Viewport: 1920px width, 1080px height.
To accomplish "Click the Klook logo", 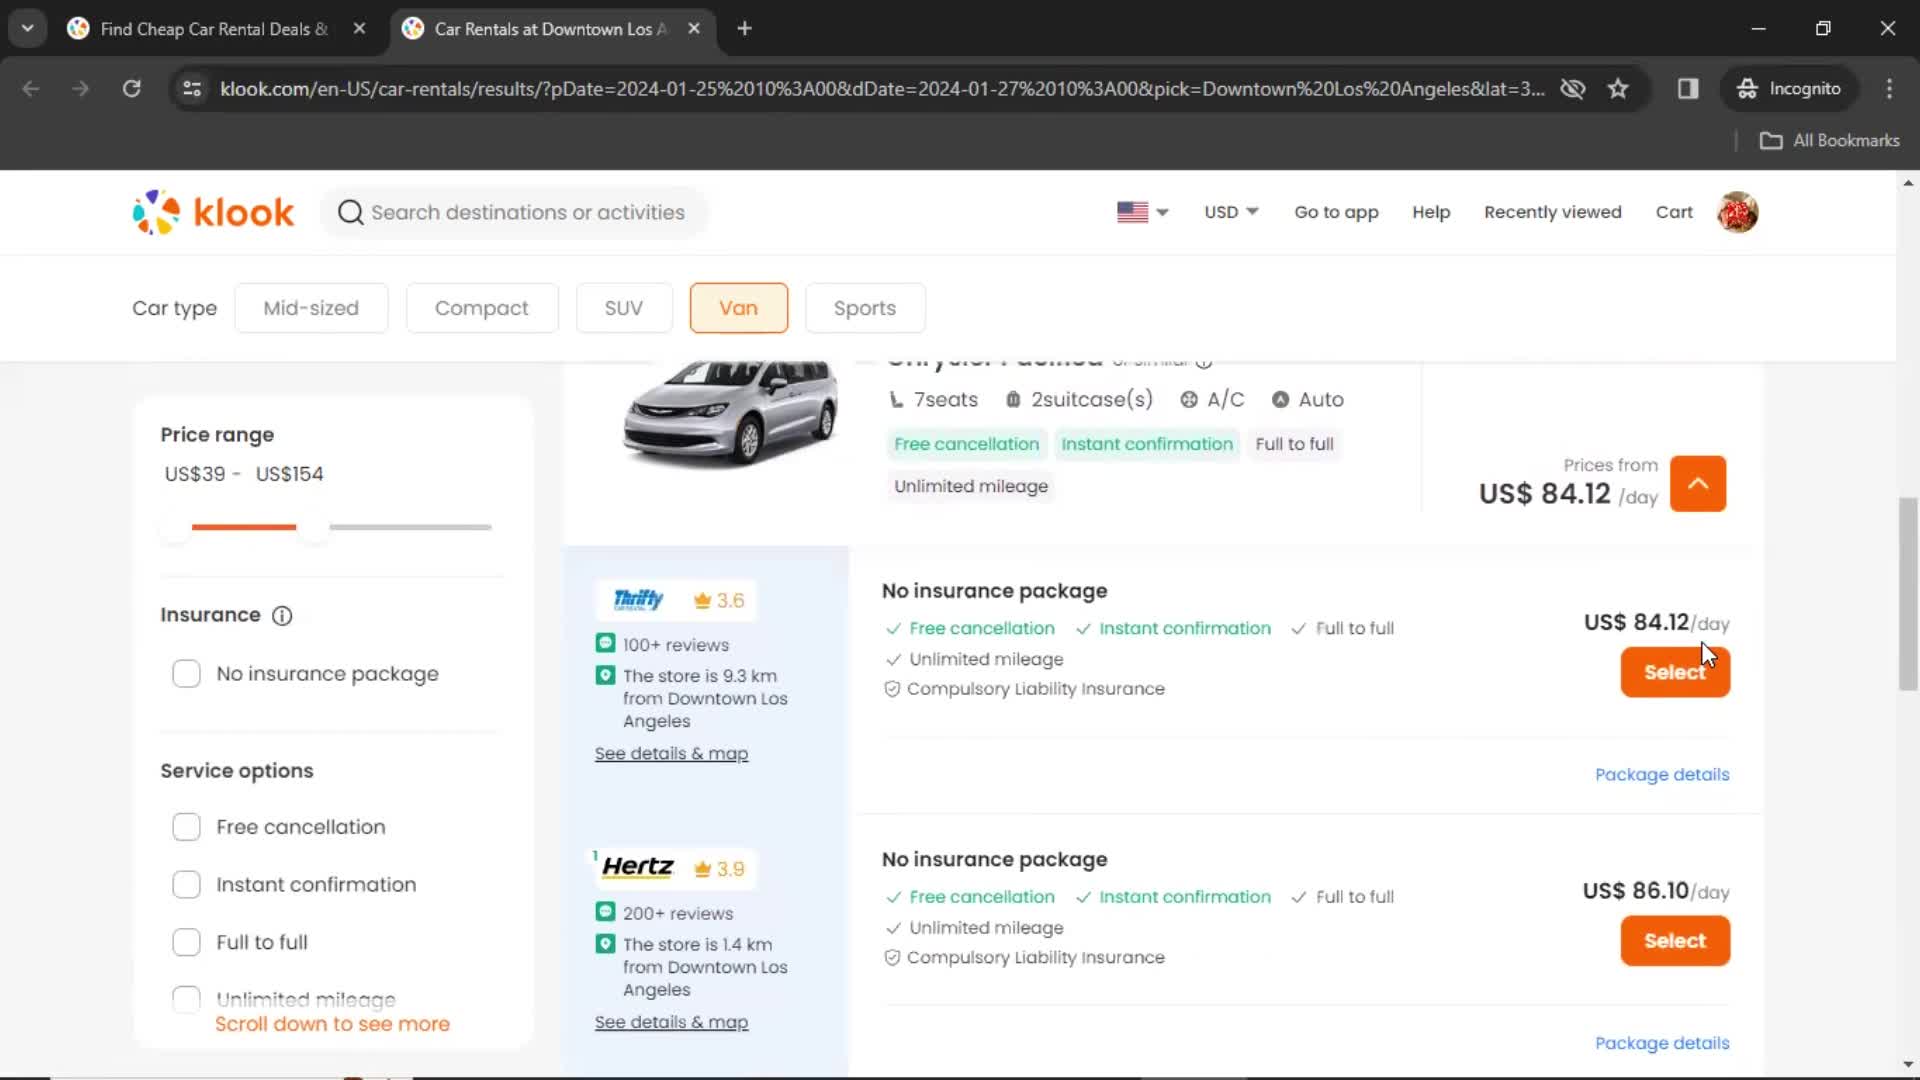I will point(213,212).
